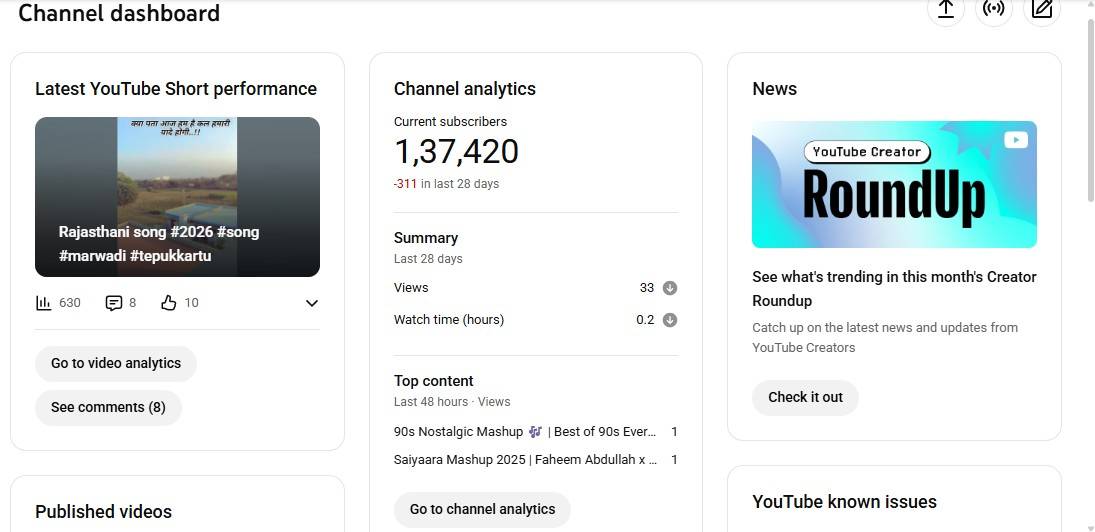Click the down arrow beside Watch time 0.2
The width and height of the screenshot is (1095, 532).
click(670, 320)
